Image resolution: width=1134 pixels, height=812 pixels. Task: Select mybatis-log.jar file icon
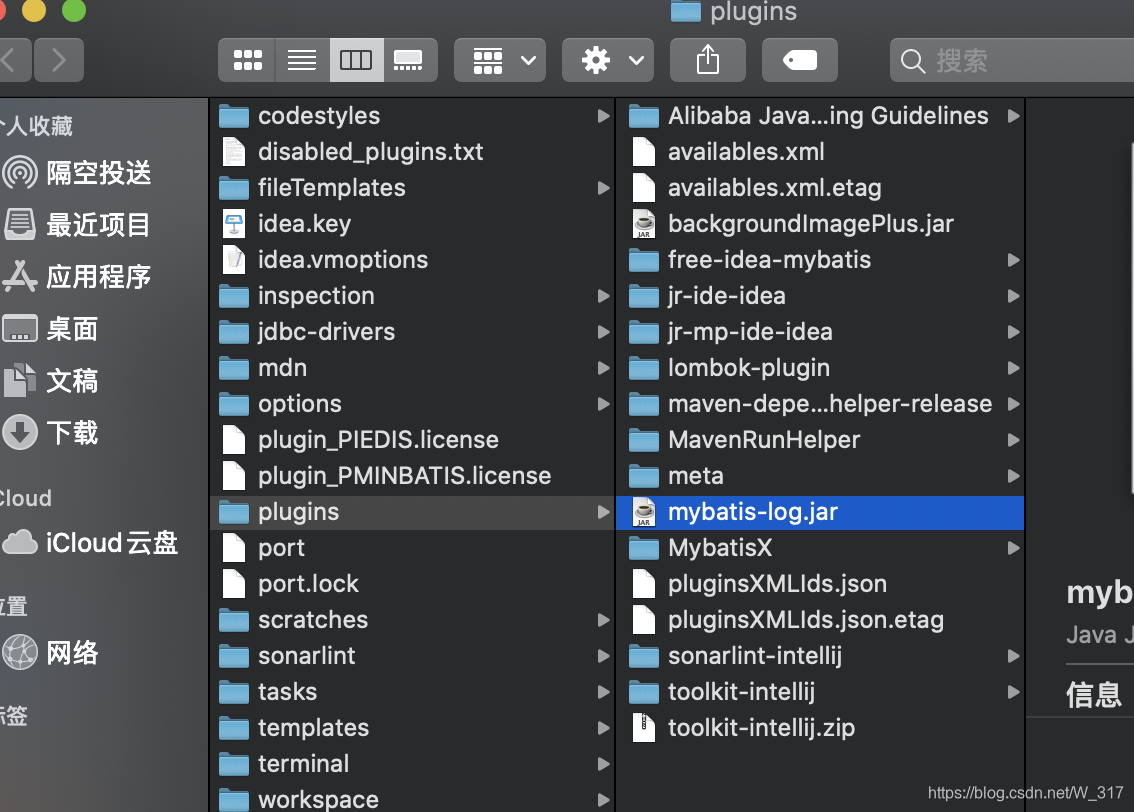pos(644,512)
